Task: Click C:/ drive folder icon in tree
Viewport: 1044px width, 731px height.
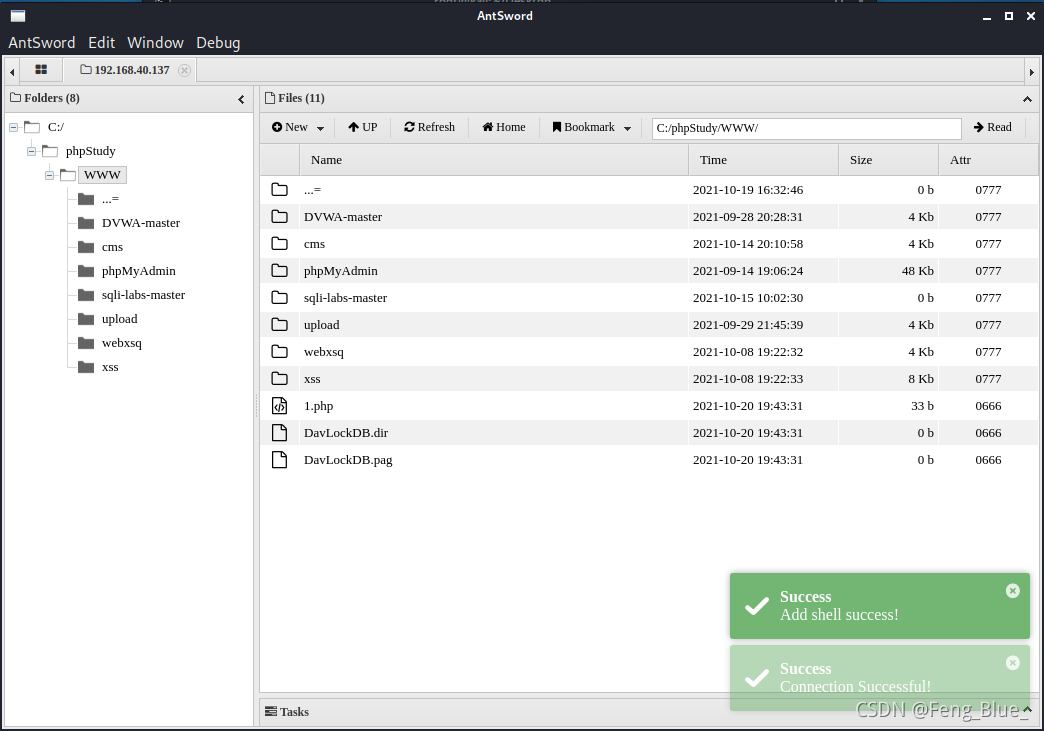Action: tap(32, 126)
